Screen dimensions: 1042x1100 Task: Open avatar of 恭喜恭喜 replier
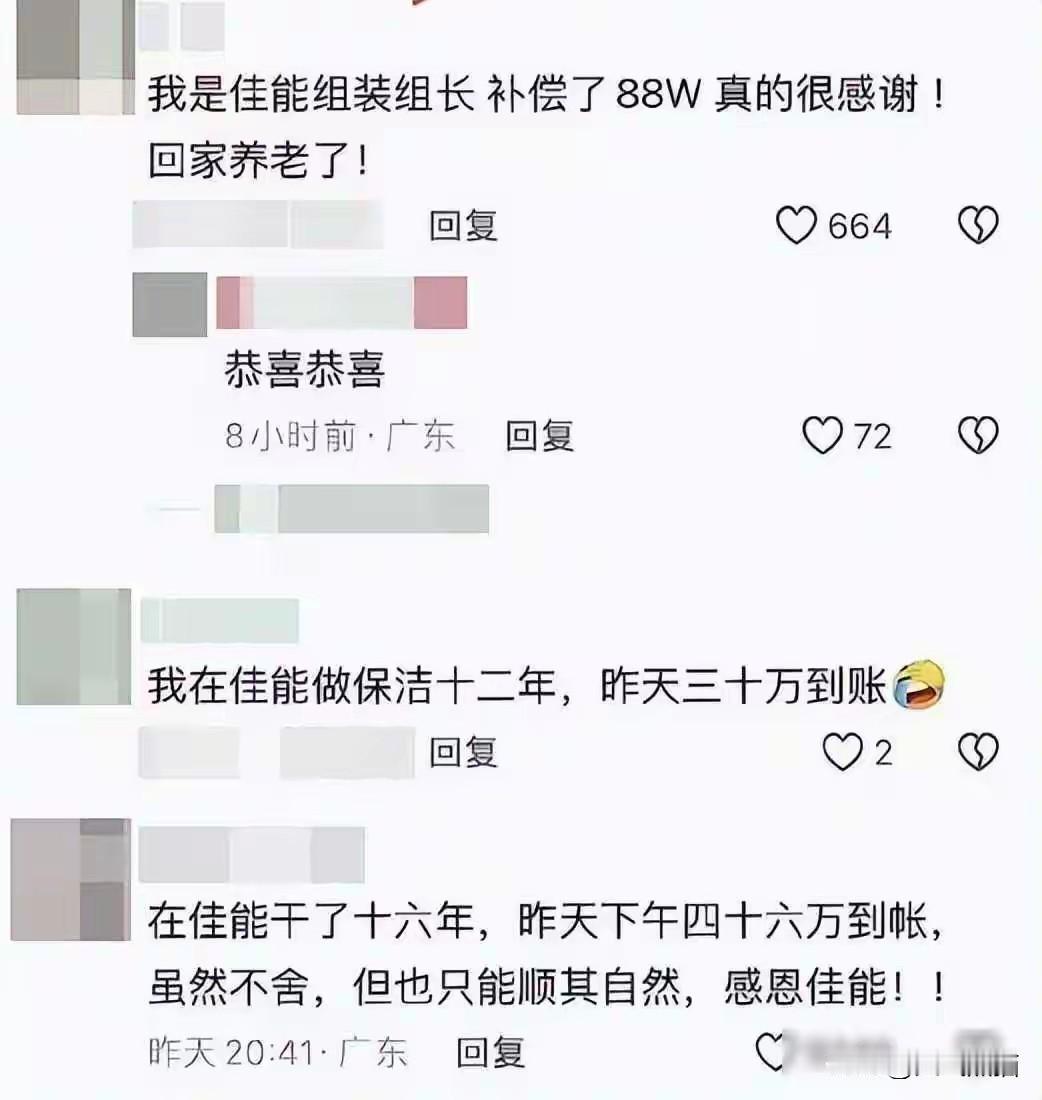click(x=170, y=304)
